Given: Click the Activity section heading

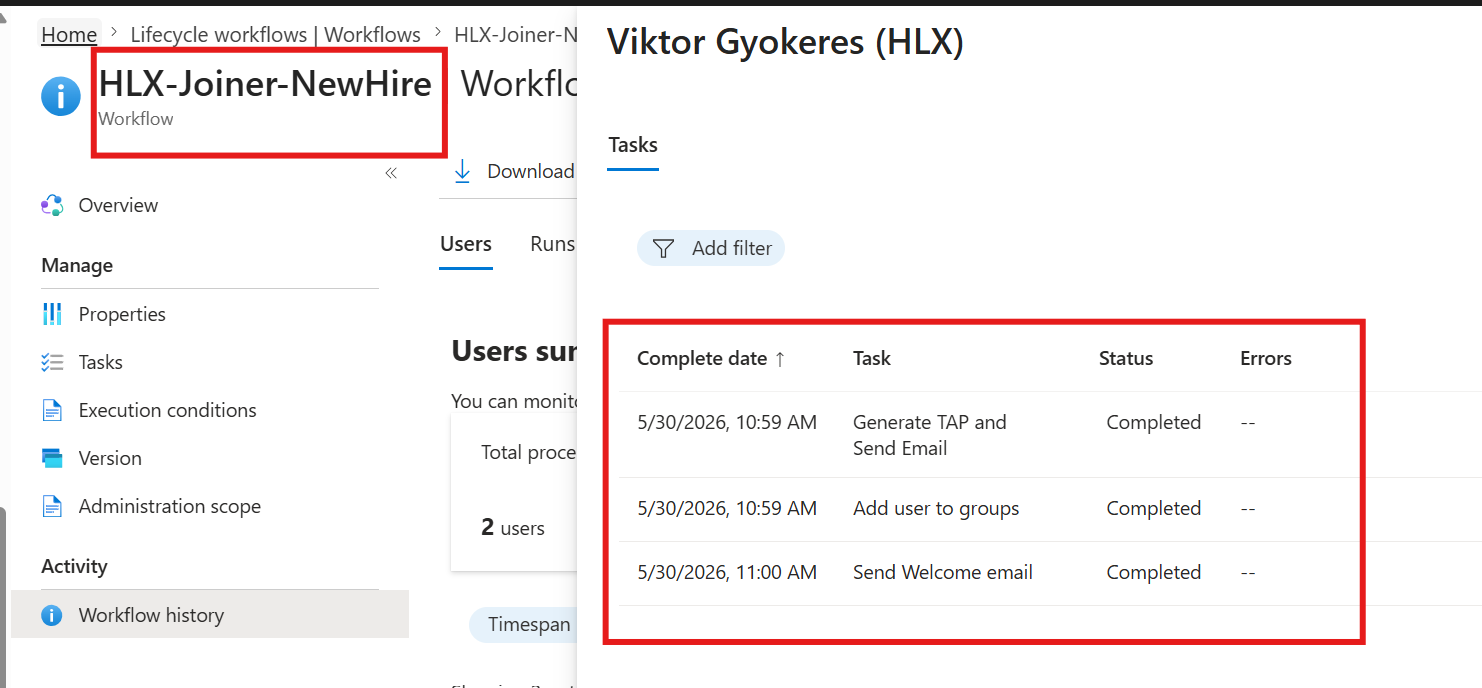Looking at the screenshot, I should tap(74, 566).
